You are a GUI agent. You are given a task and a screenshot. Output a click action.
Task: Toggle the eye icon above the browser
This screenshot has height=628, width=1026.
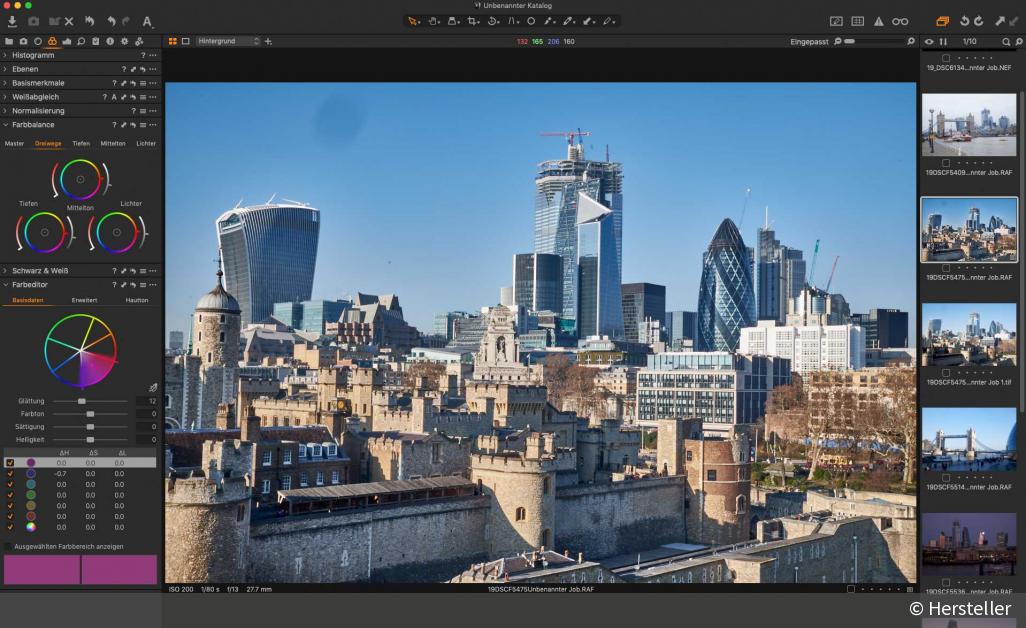929,42
